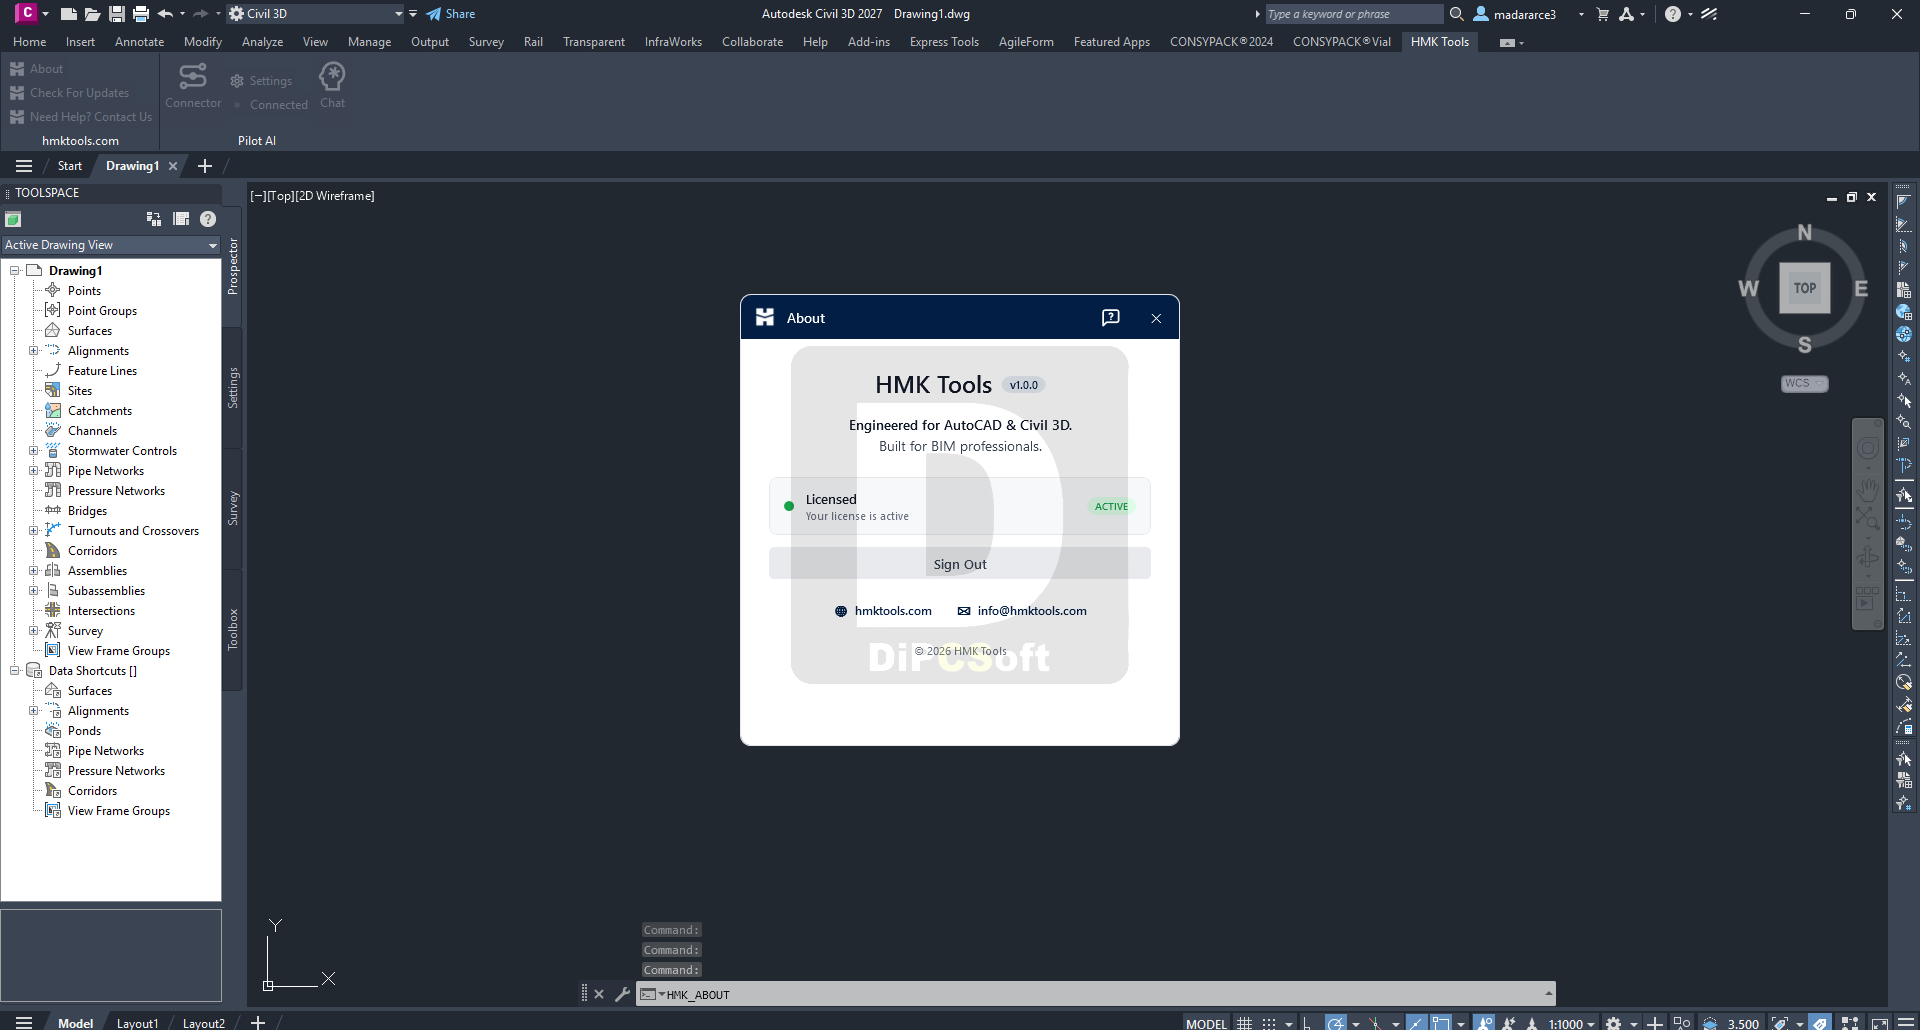Click the New drawing icon in Quick Access toolbar

pos(69,14)
